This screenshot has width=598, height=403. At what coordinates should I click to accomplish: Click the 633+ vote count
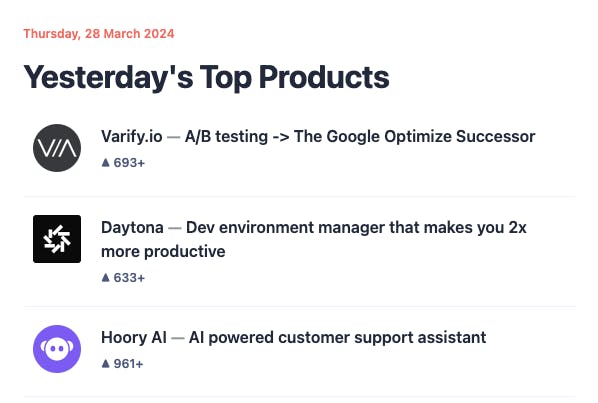[129, 278]
